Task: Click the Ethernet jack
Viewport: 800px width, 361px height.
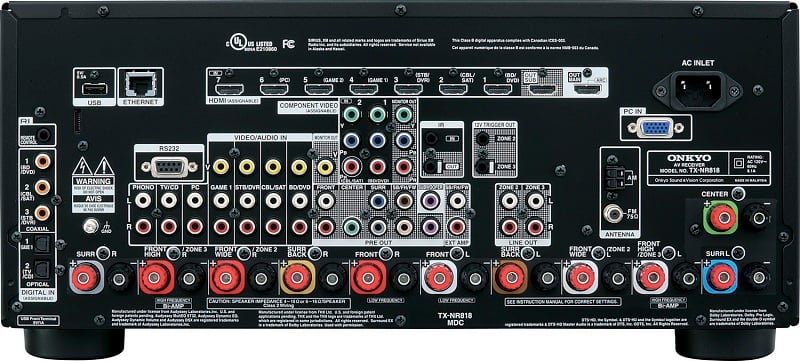Action: tap(141, 84)
